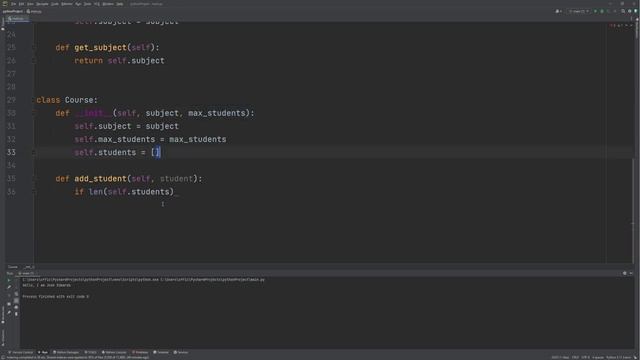Click the stop icon in Run panel
Viewport: 640px width, 360px height.
click(9, 296)
